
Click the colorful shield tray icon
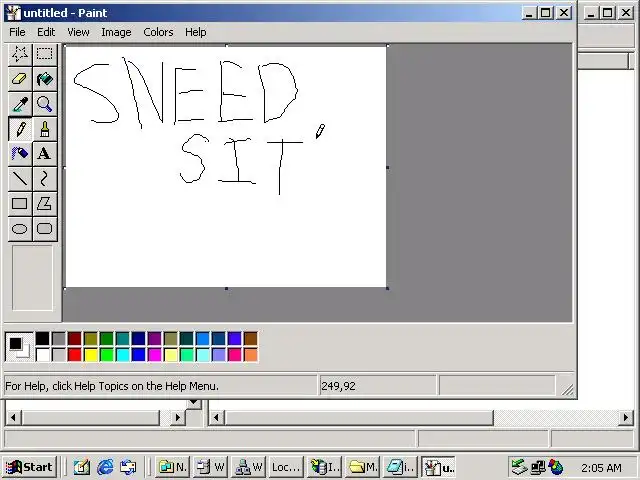point(556,467)
